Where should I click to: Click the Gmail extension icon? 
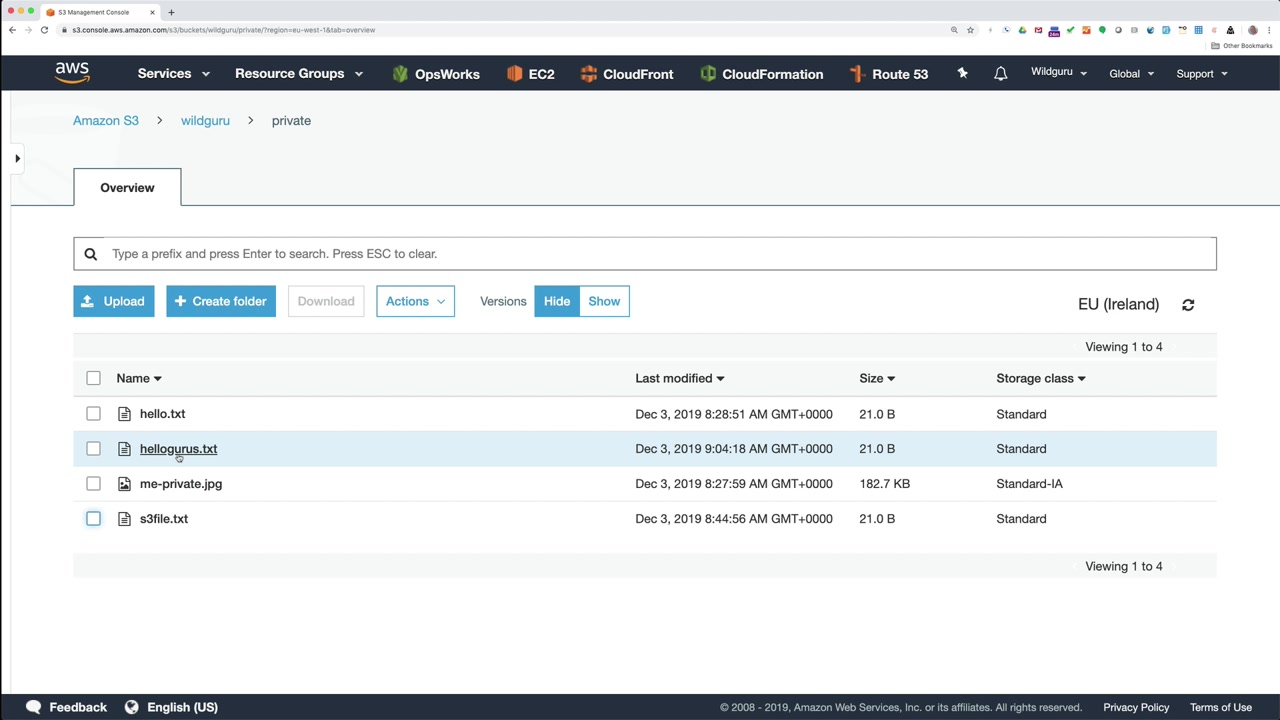(x=1038, y=30)
